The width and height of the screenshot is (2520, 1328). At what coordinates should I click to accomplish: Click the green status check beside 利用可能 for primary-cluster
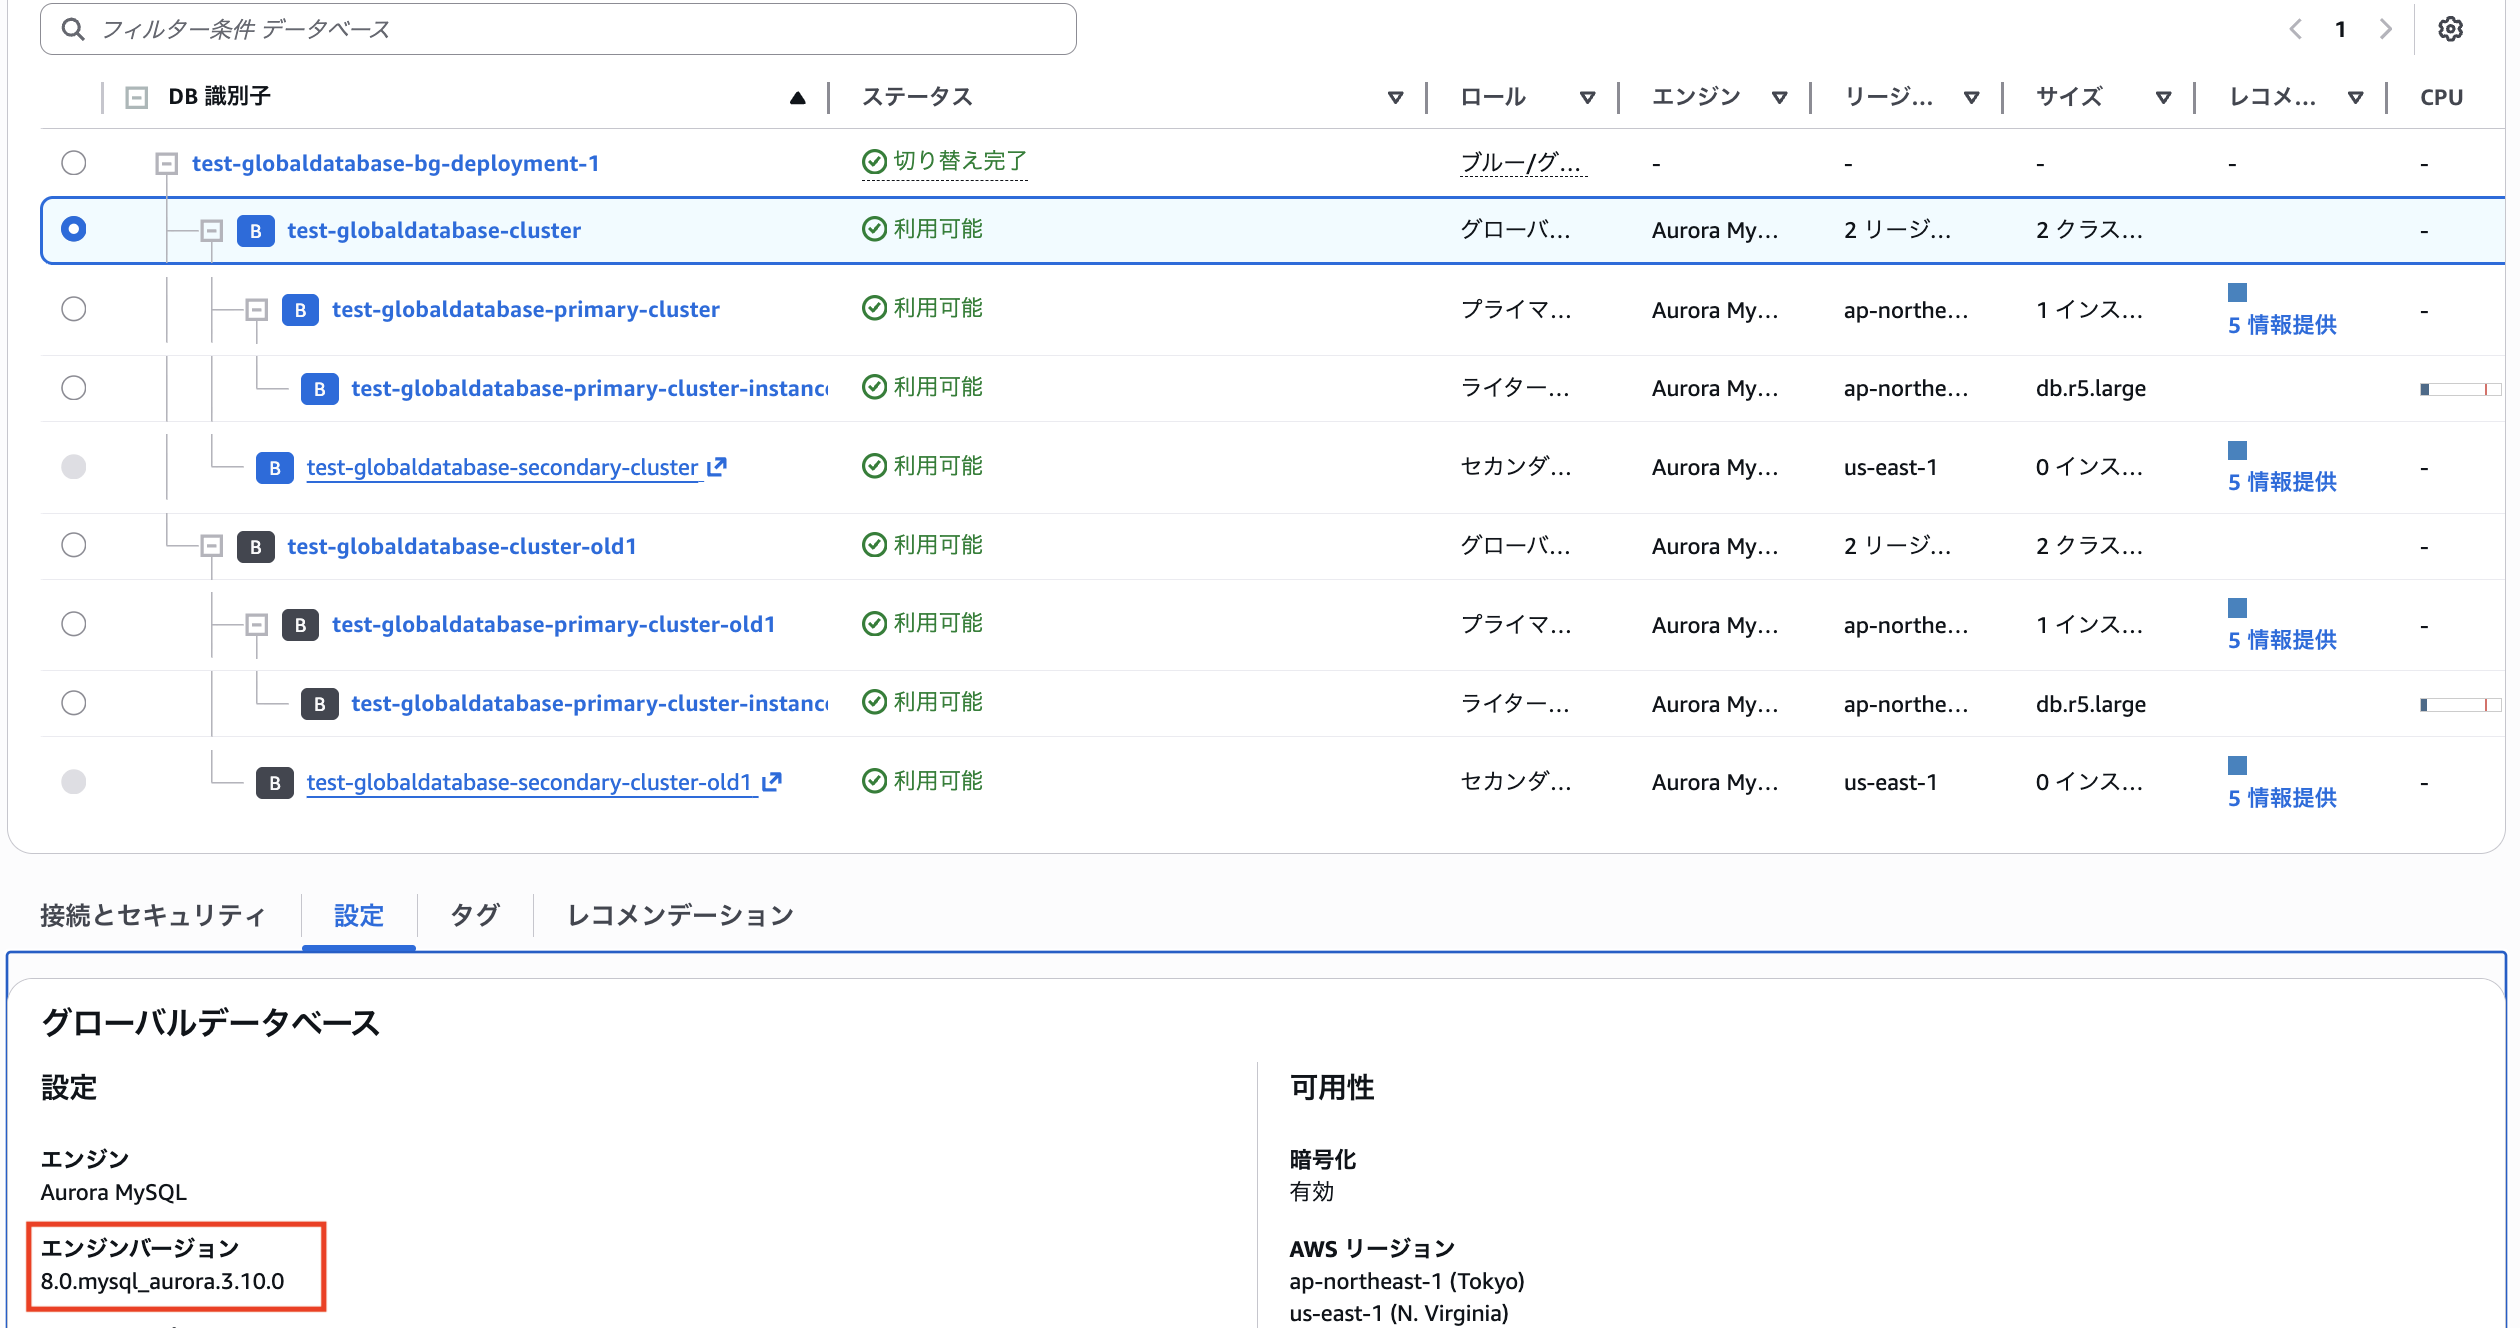tap(874, 308)
